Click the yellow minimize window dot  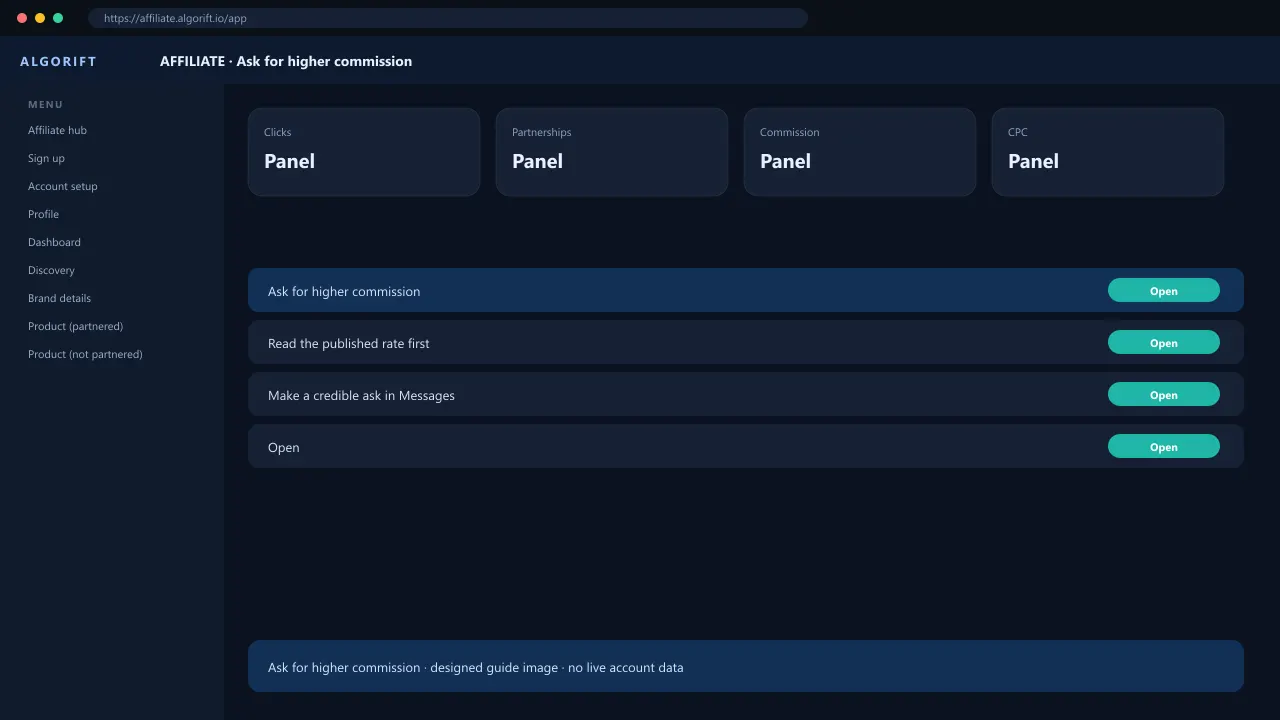point(40,18)
